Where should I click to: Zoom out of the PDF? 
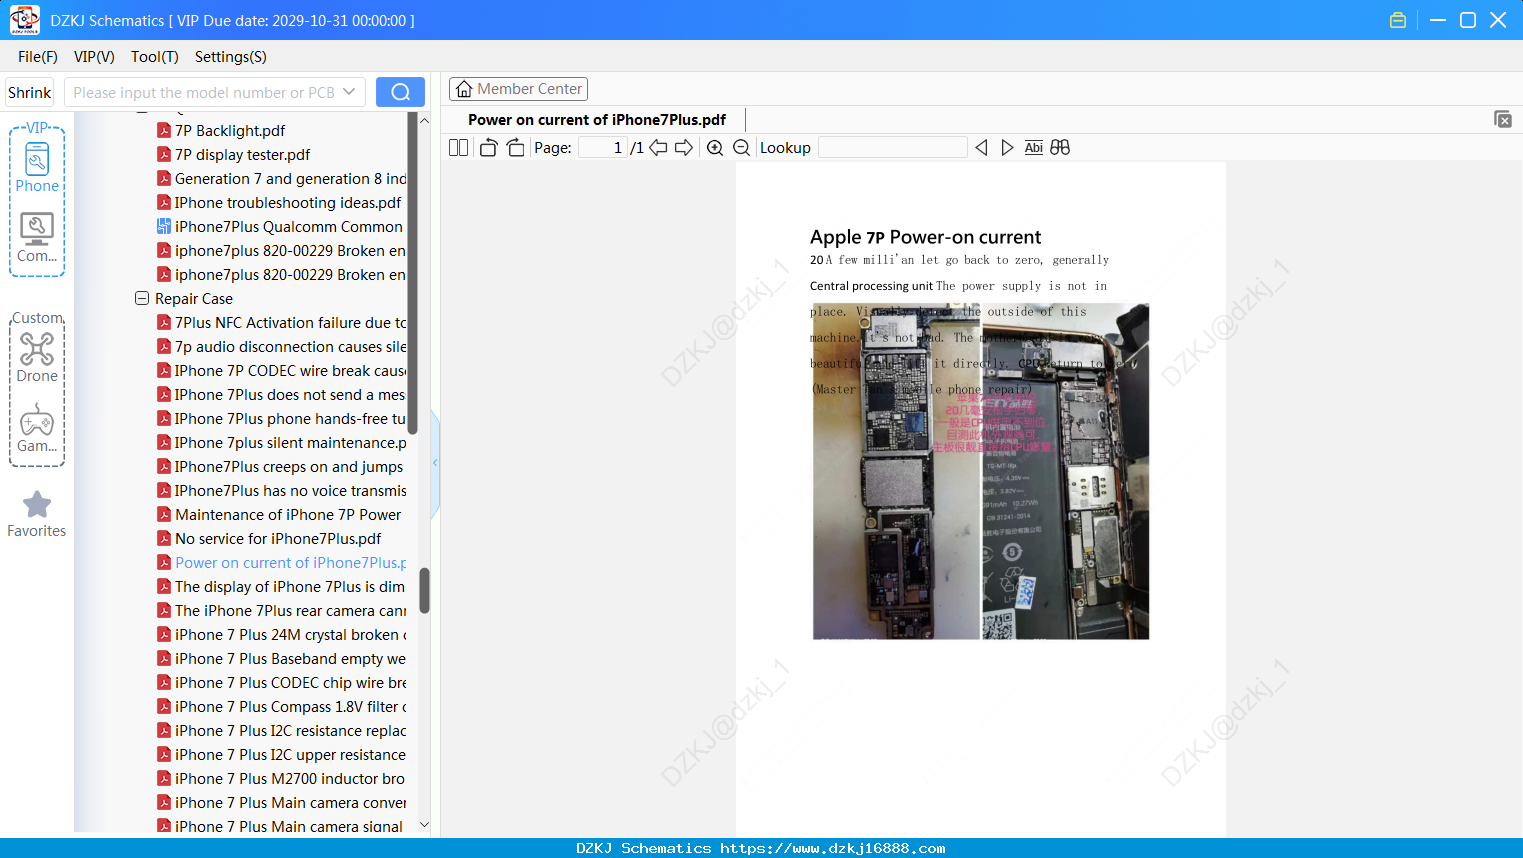coord(741,148)
